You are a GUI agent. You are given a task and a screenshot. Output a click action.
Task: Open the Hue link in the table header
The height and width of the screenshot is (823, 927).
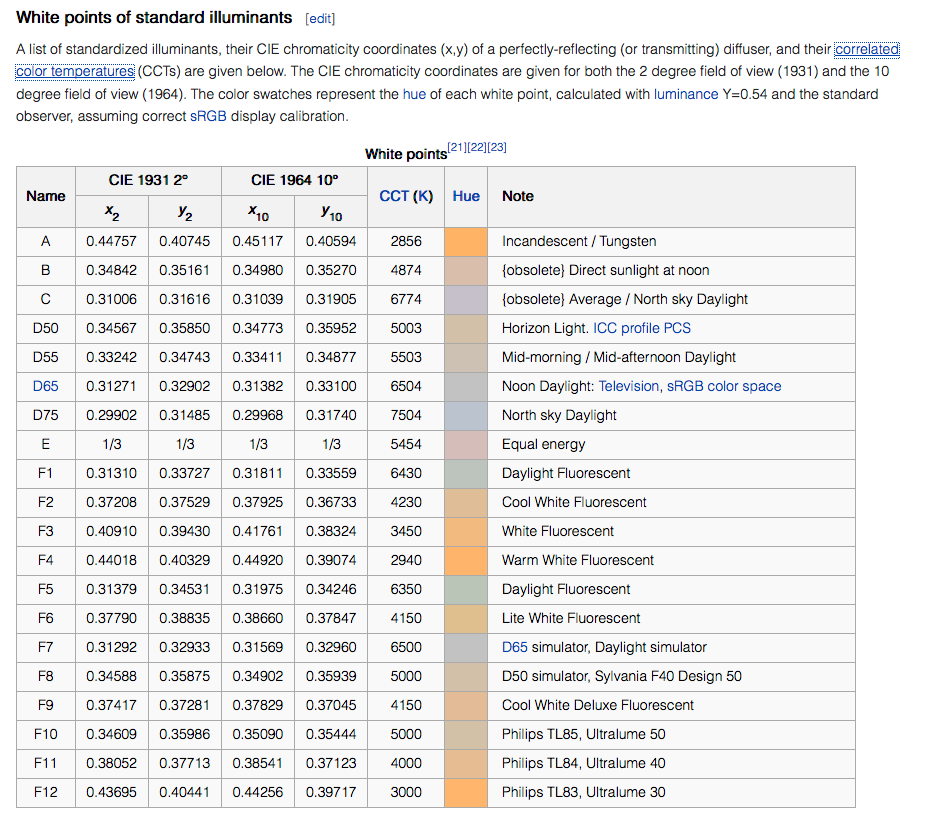(466, 196)
